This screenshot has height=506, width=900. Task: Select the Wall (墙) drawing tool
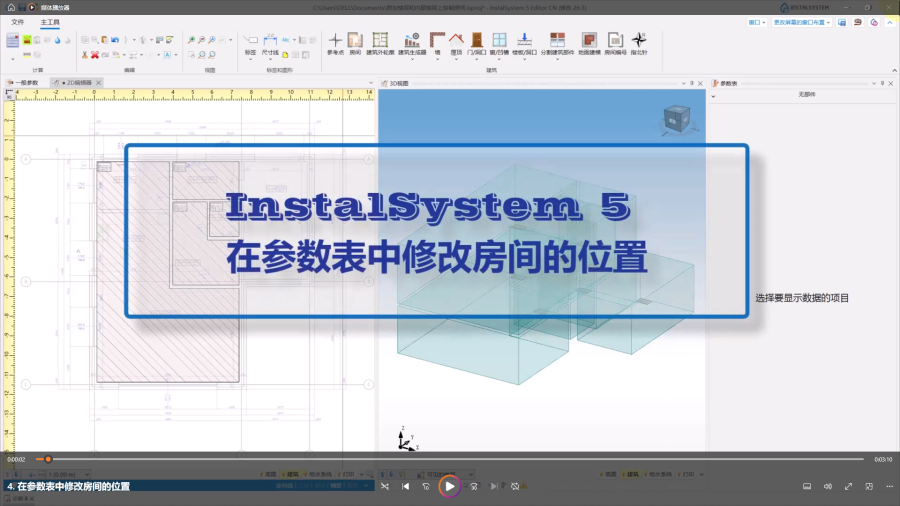click(437, 42)
